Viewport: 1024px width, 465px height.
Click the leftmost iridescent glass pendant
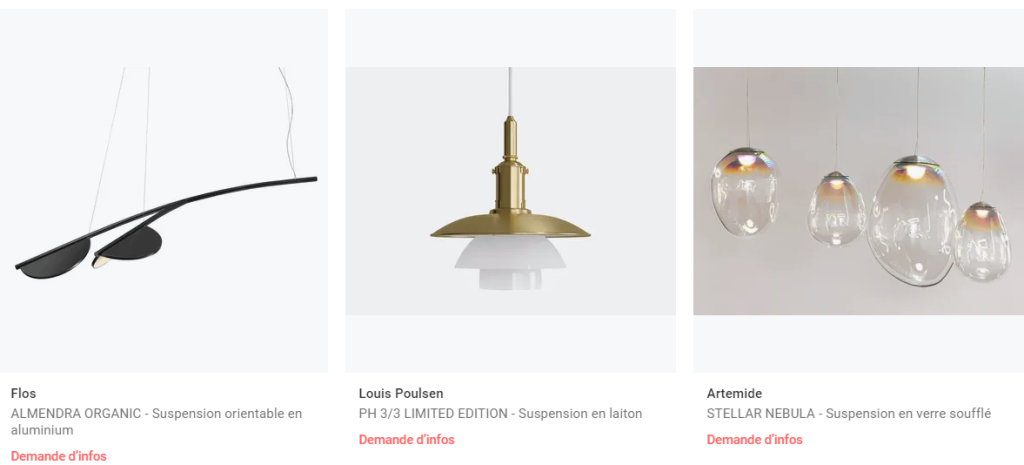tap(745, 190)
